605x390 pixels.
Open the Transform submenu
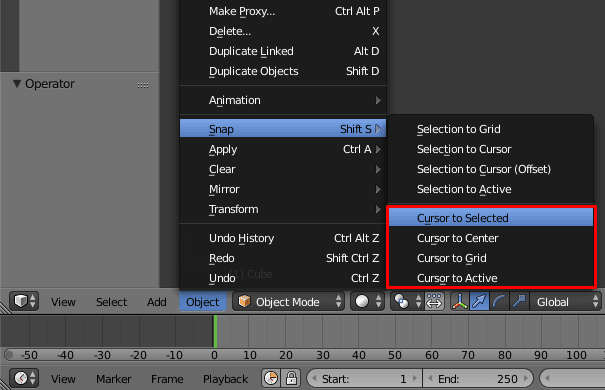[x=283, y=209]
